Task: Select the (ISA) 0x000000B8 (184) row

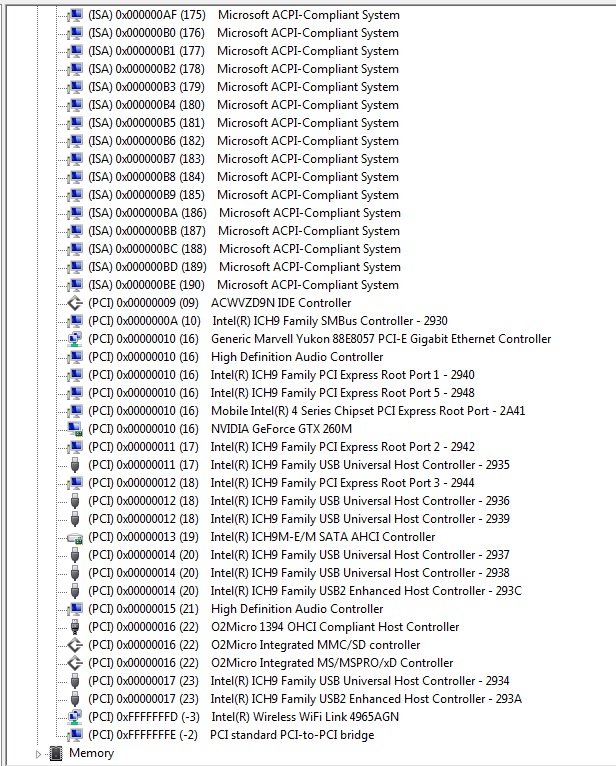Action: click(x=243, y=177)
